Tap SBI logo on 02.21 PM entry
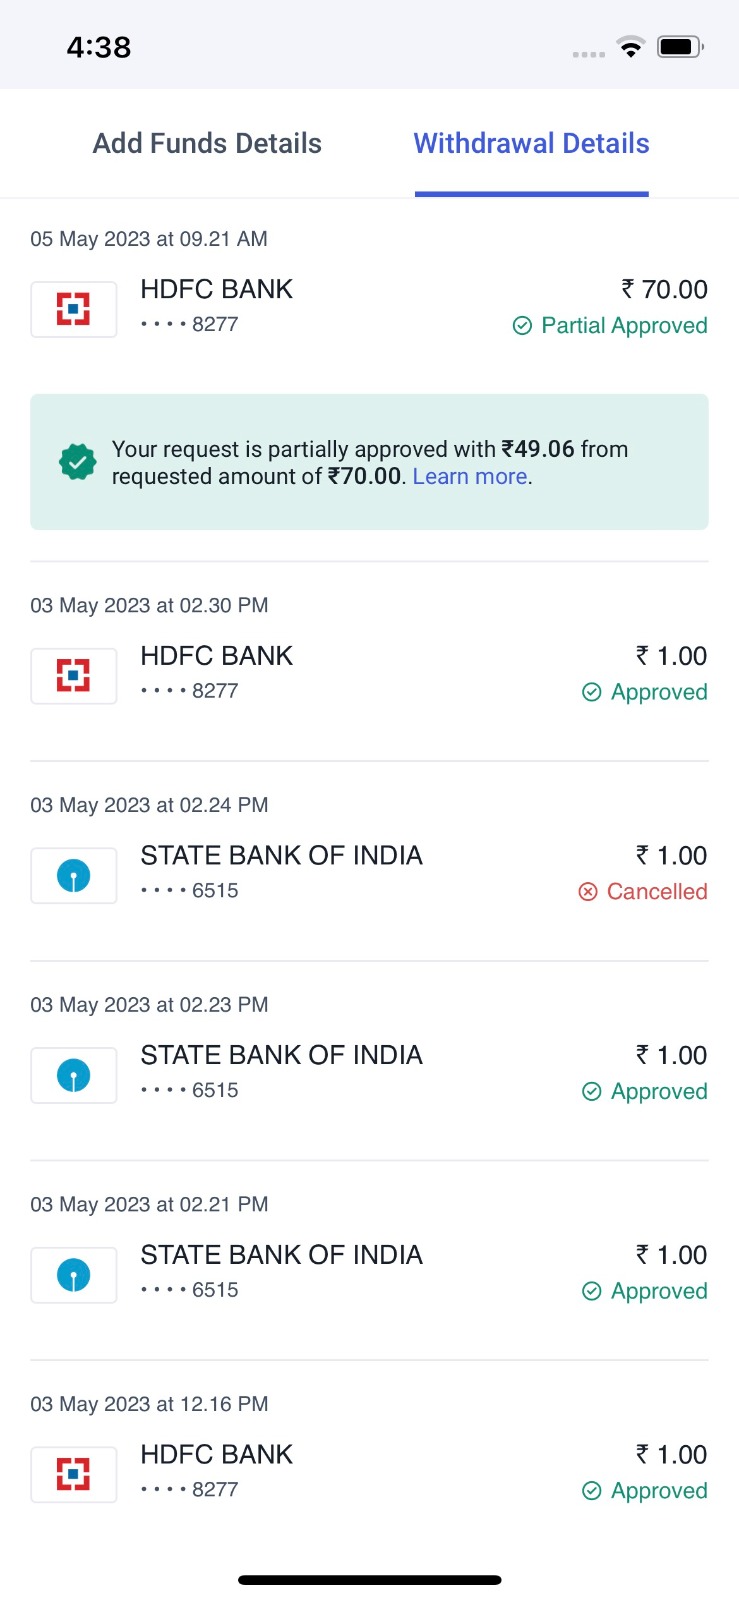Image resolution: width=739 pixels, height=1600 pixels. pos(74,1276)
